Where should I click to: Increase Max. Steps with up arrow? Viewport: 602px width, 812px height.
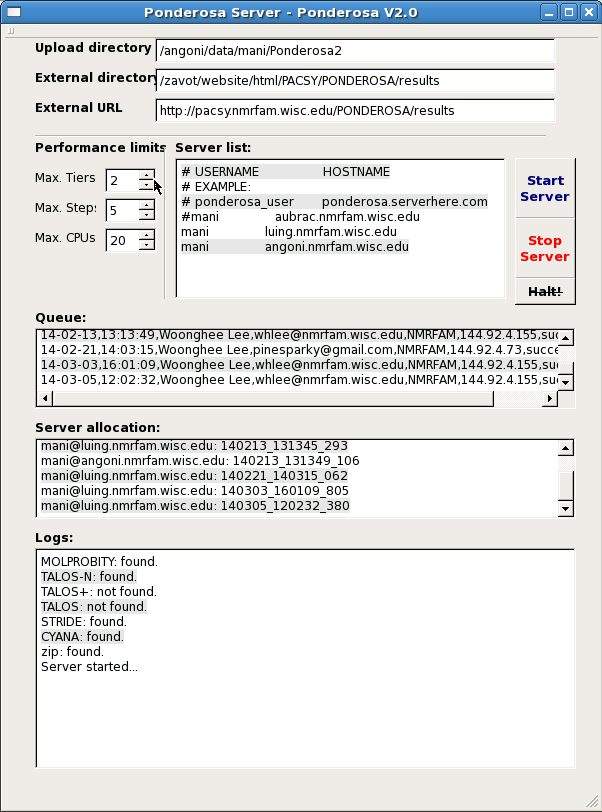pyautogui.click(x=147, y=206)
